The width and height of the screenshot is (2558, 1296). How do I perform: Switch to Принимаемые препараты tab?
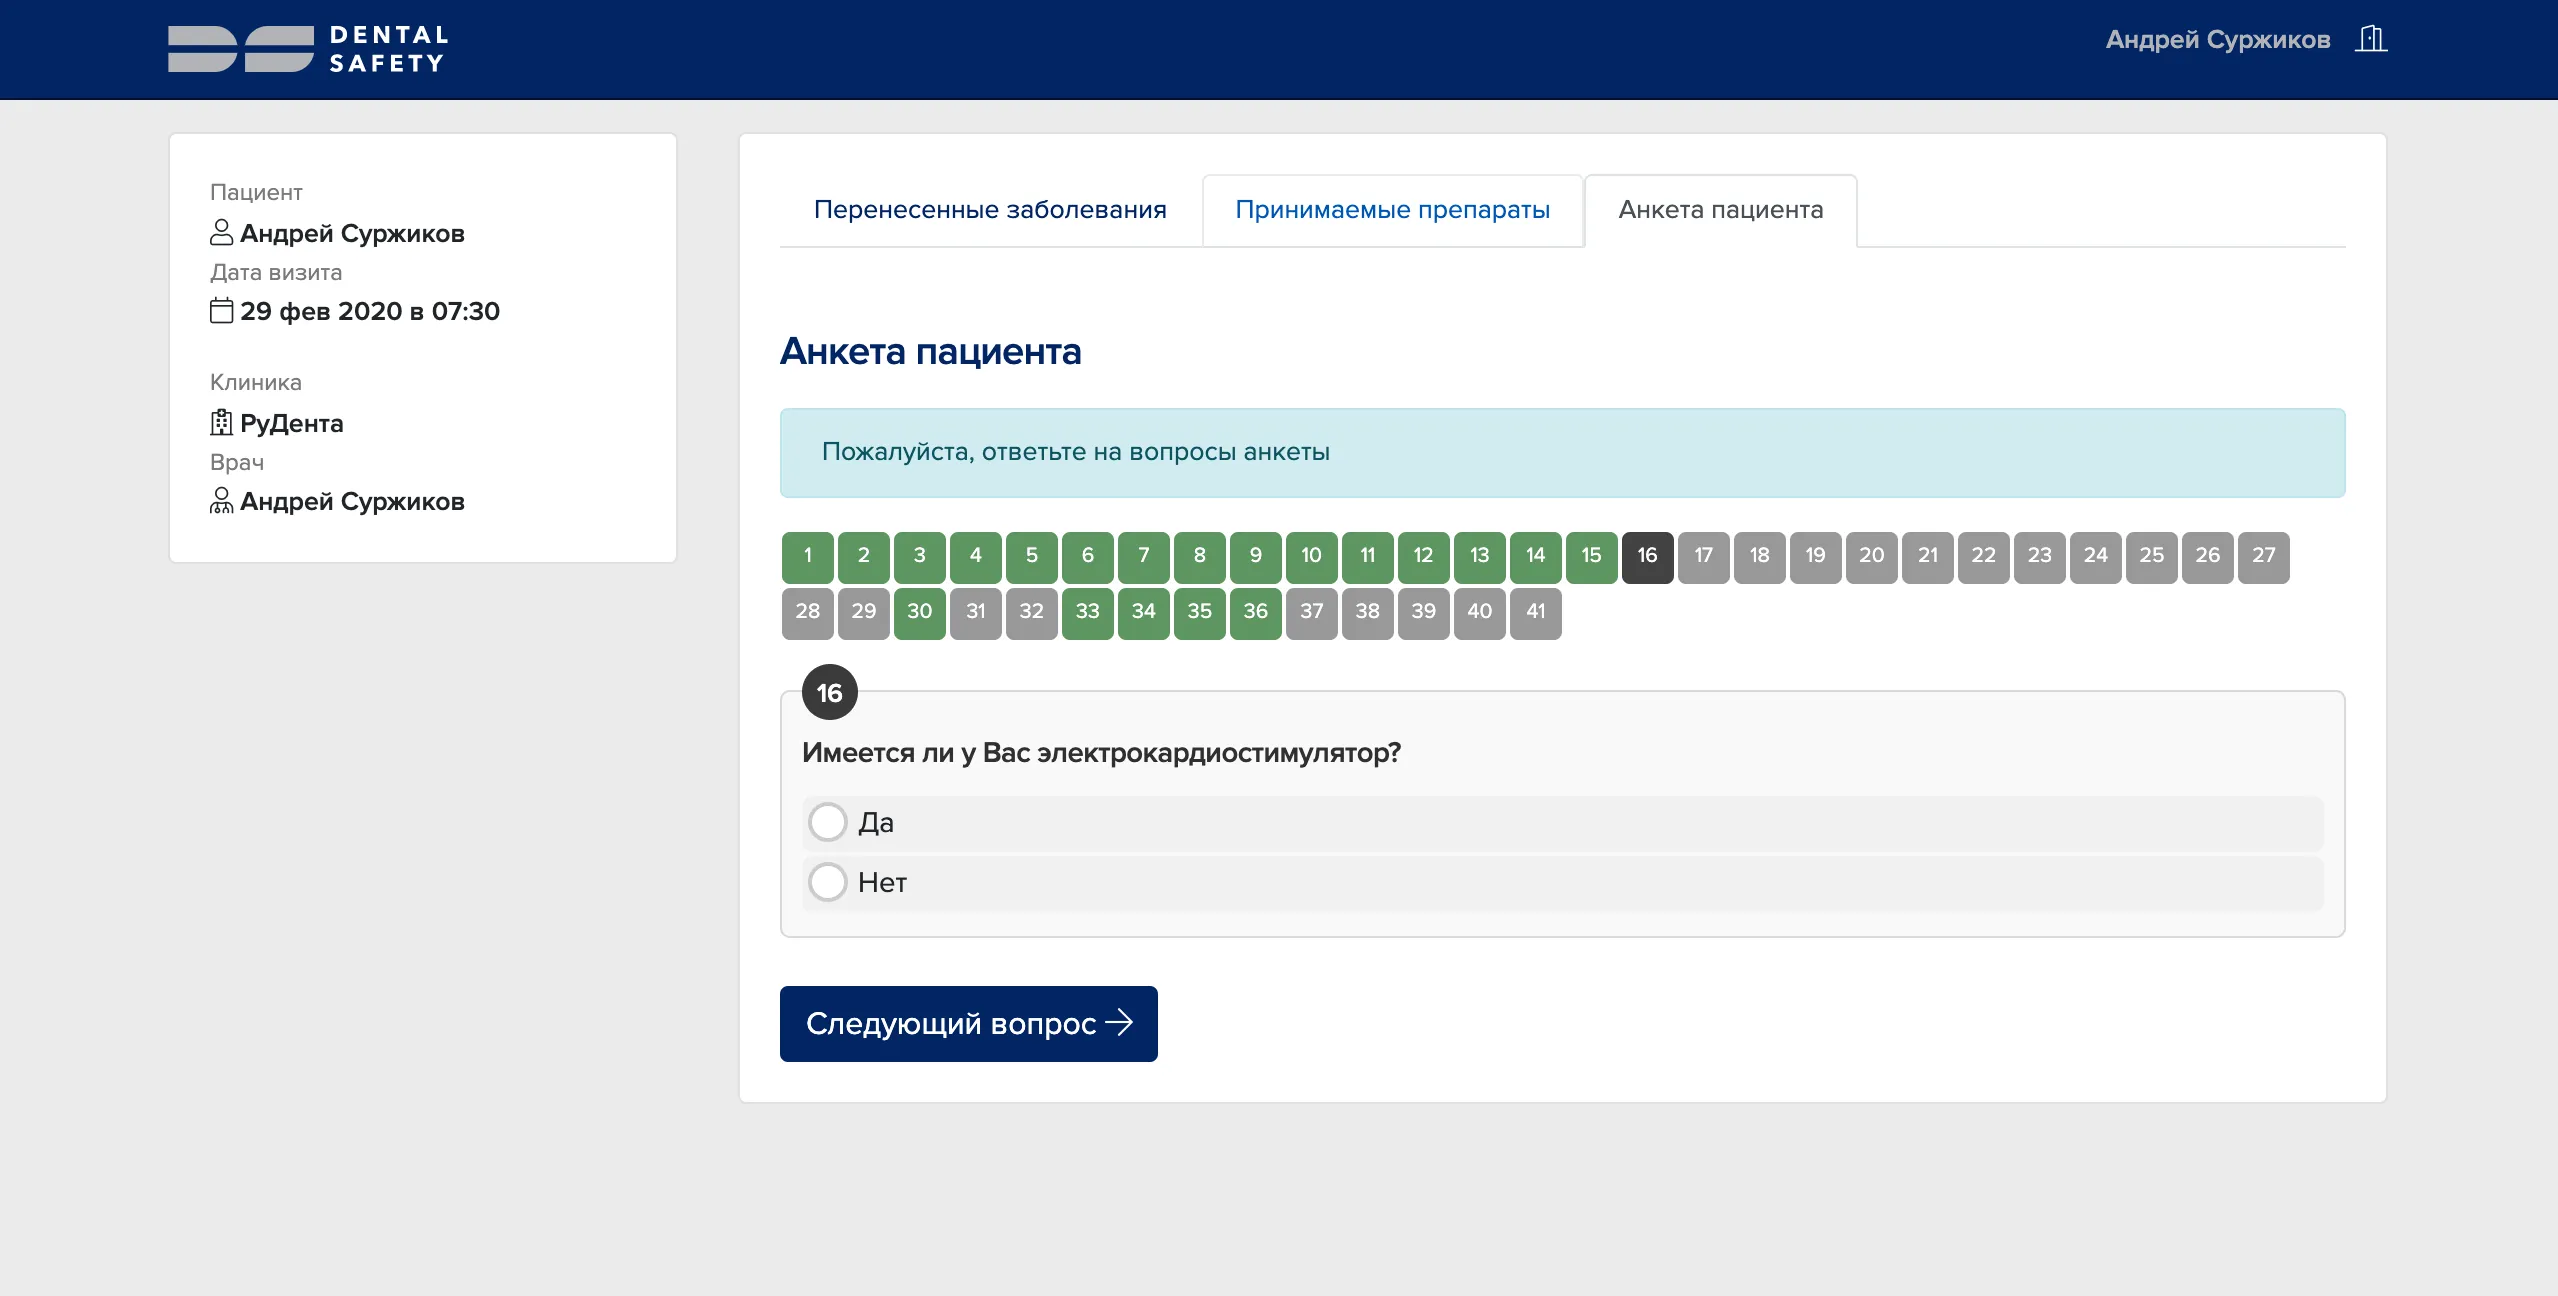[x=1392, y=210]
